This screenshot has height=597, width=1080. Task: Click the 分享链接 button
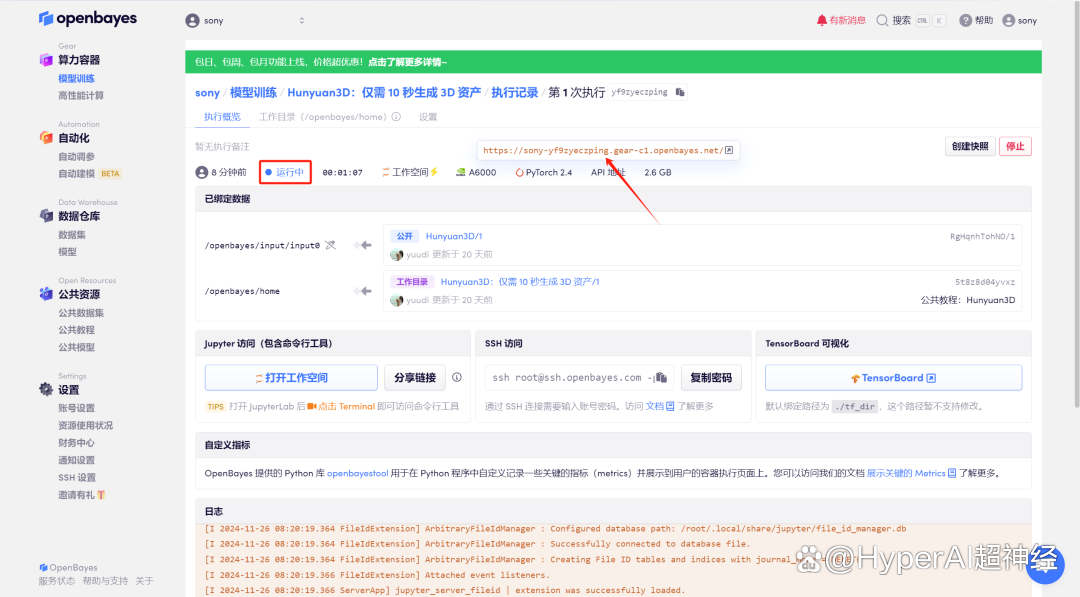click(x=415, y=377)
